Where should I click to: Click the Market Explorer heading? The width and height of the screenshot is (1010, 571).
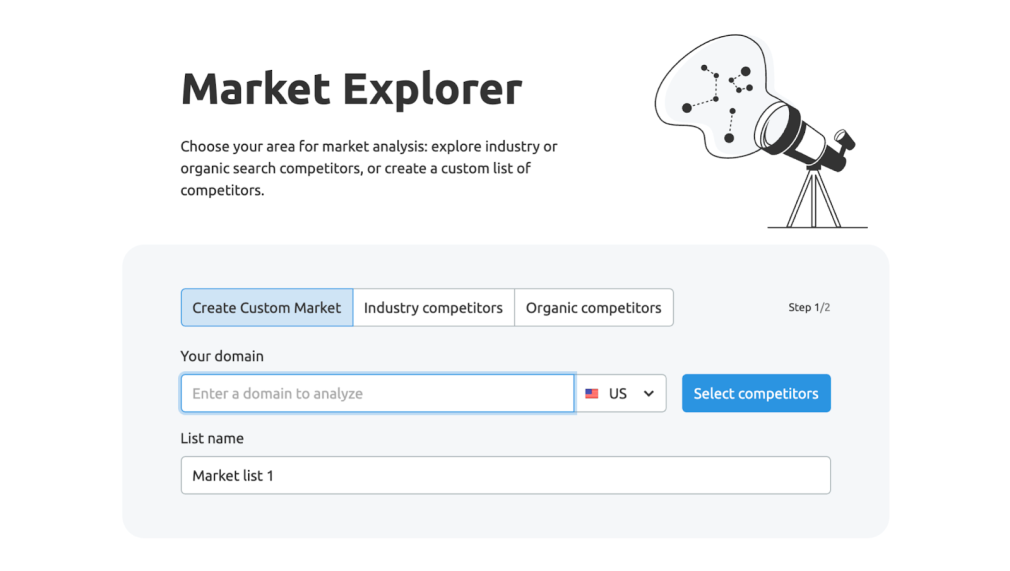pos(352,89)
